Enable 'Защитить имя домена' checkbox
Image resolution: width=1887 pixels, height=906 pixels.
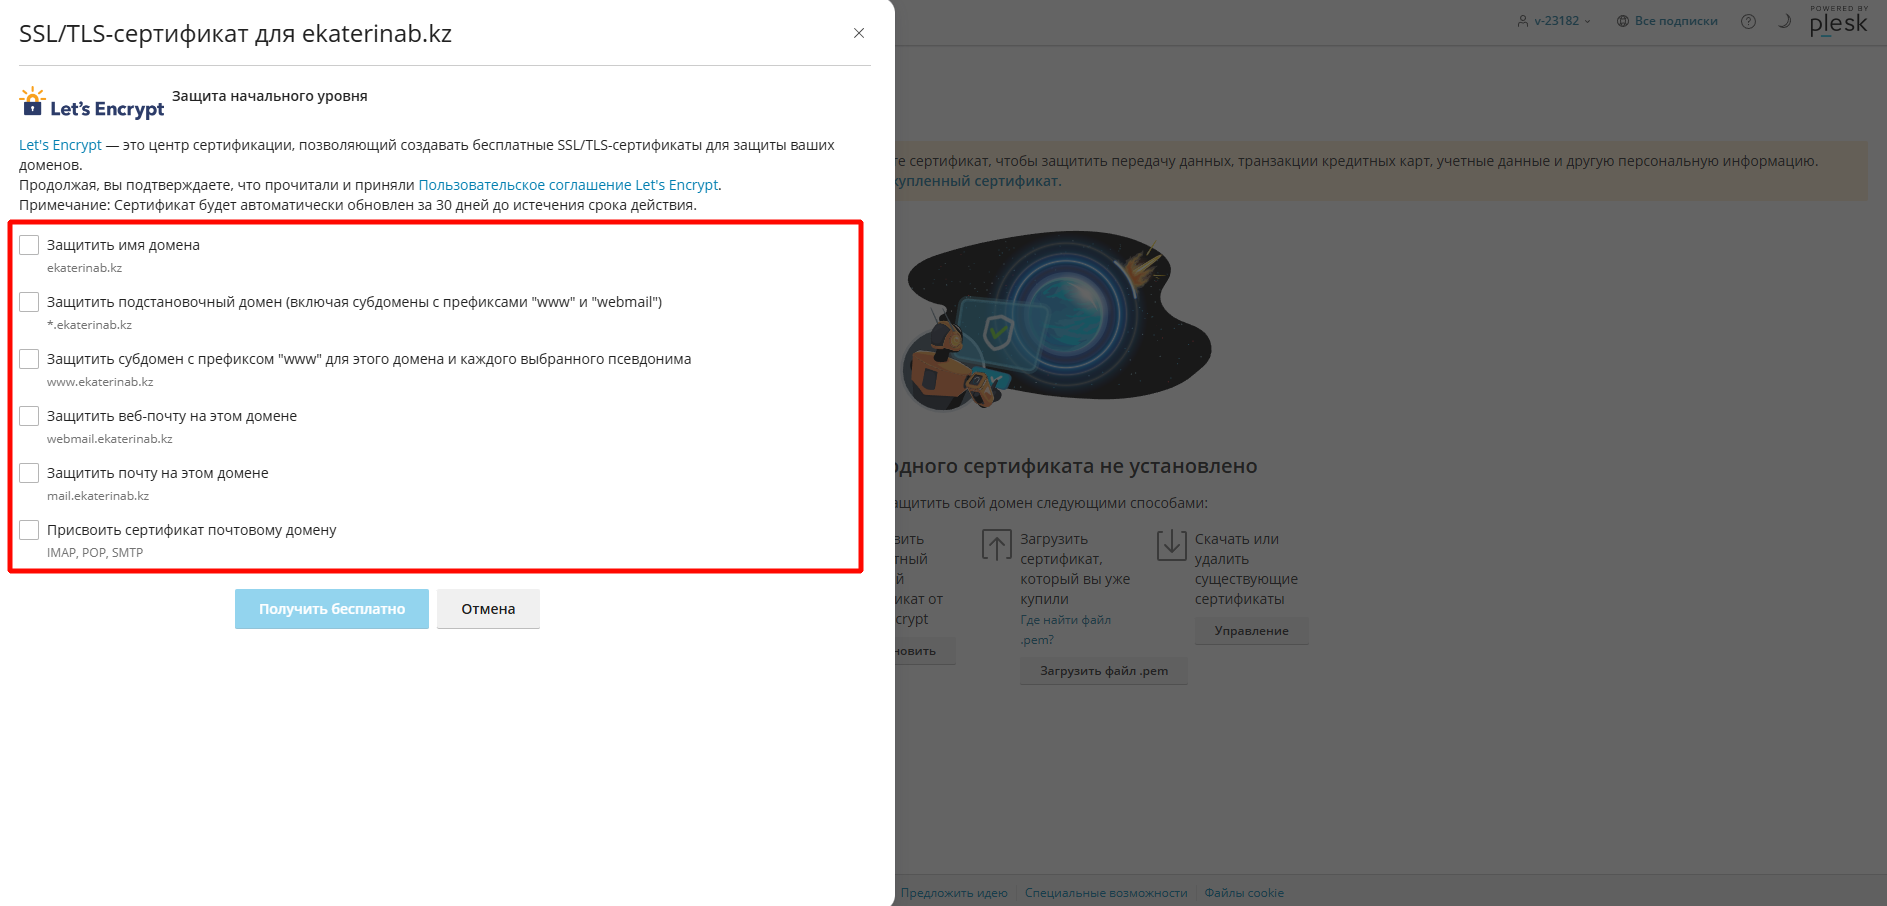click(29, 245)
